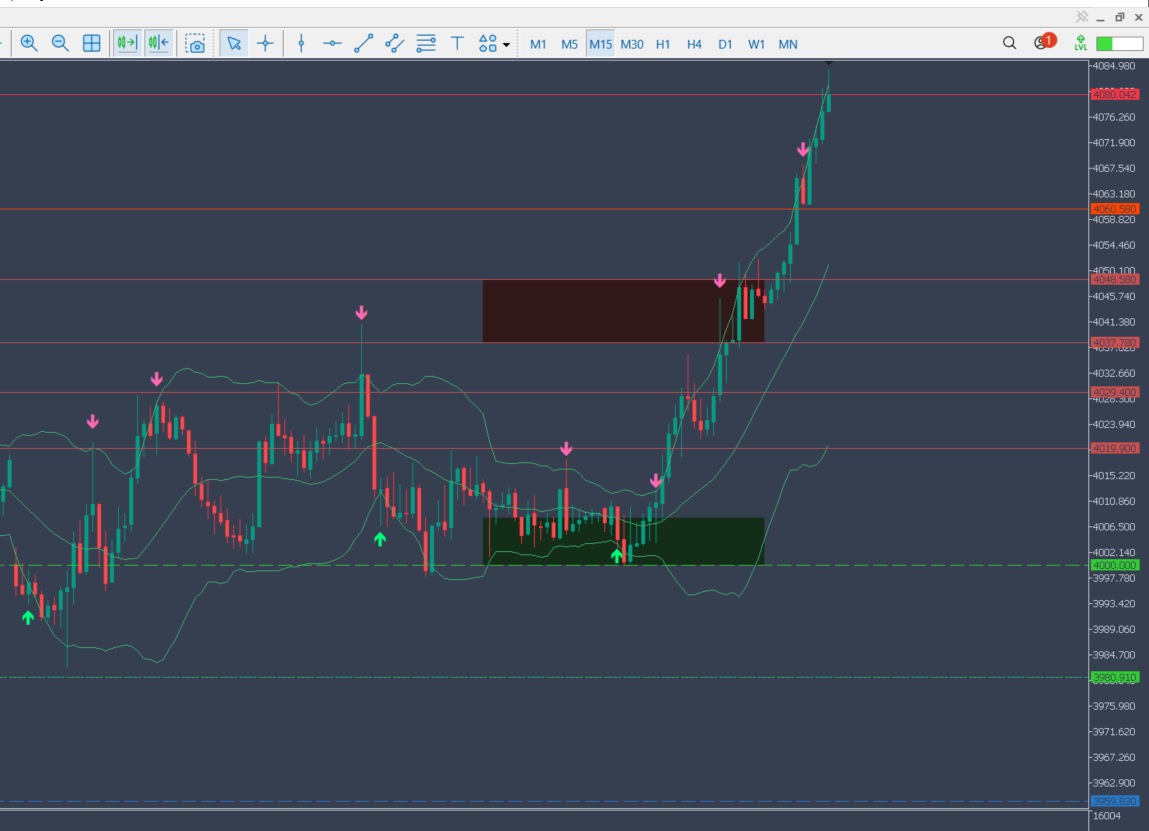Switch to the M5 timeframe

[569, 44]
